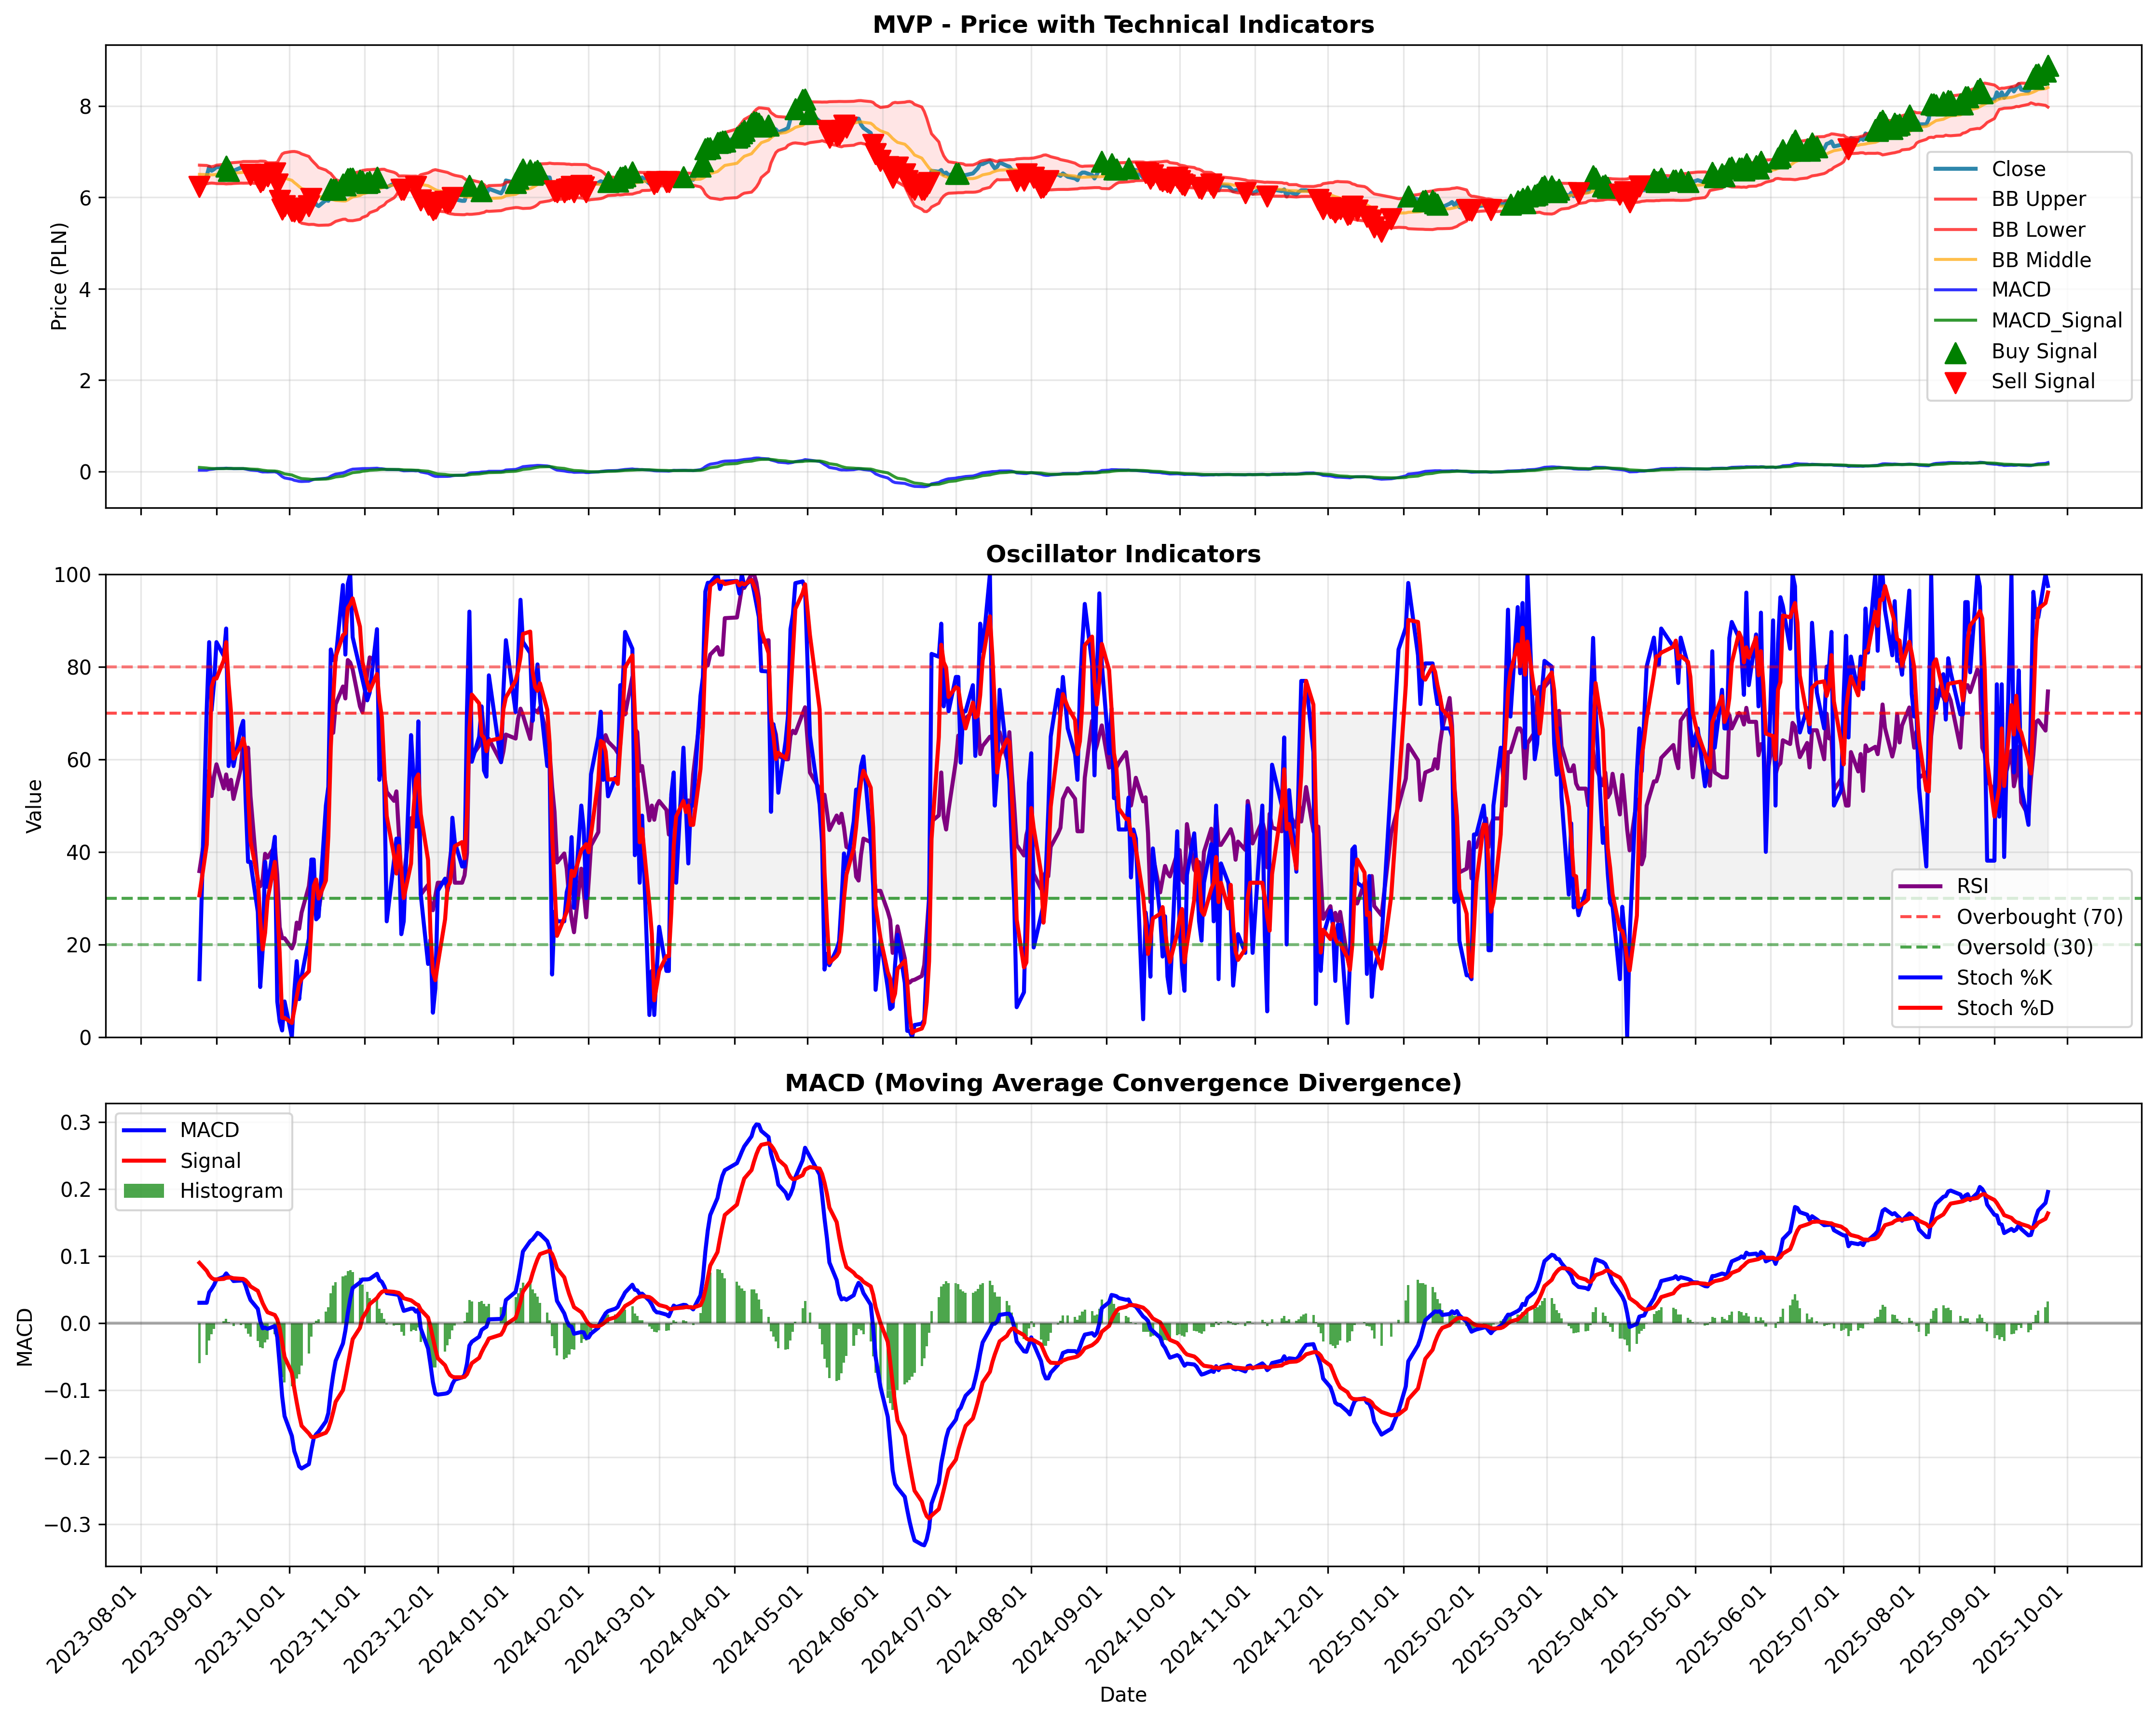Click the green Histogram legend swatch
The image size is (2156, 1720).
tap(144, 1191)
